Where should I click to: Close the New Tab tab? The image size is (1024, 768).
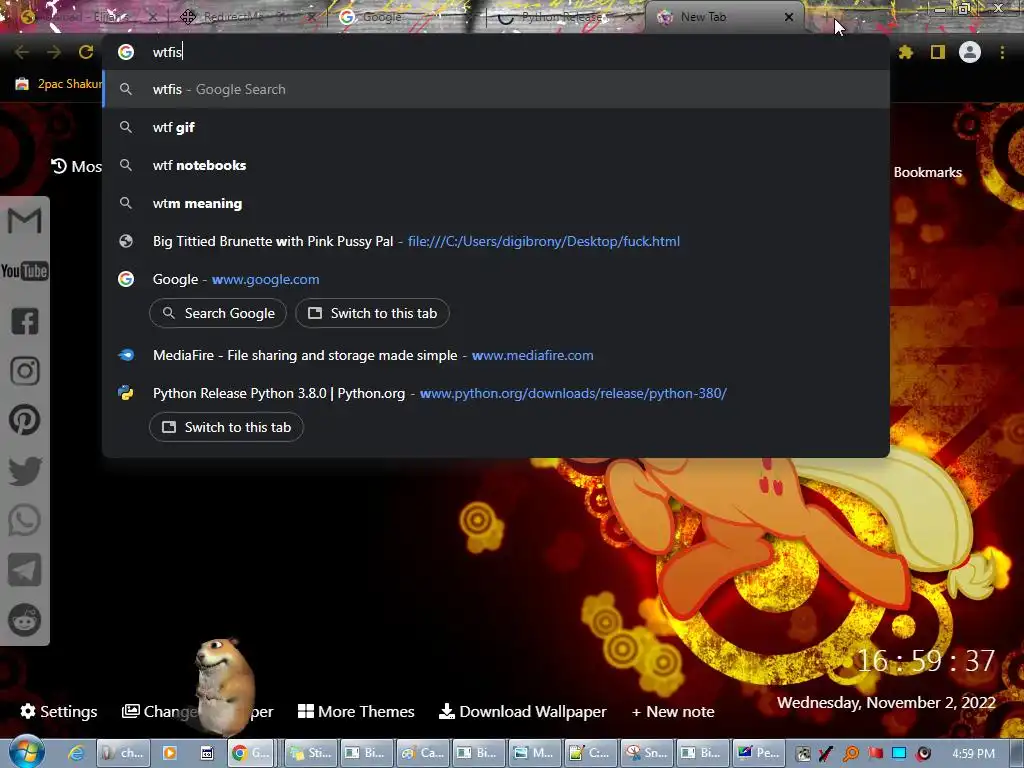[789, 17]
